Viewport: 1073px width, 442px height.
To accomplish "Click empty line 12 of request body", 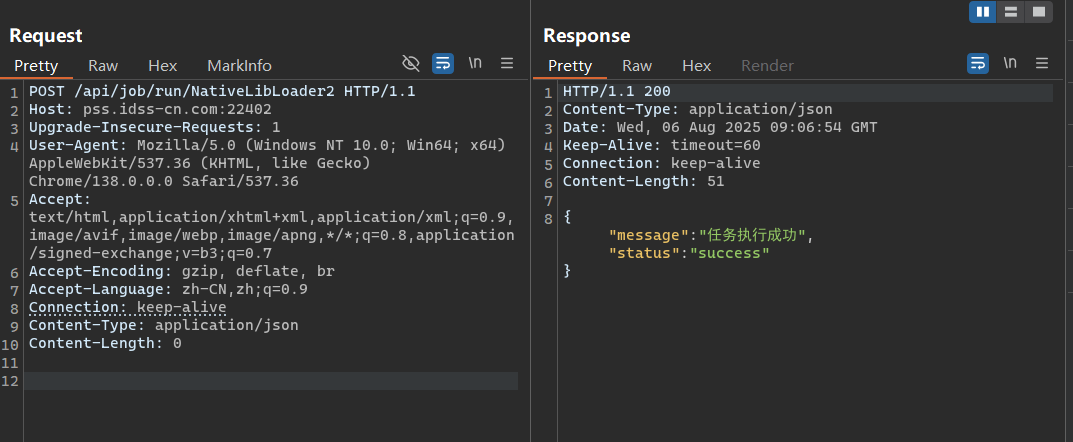I will point(271,381).
